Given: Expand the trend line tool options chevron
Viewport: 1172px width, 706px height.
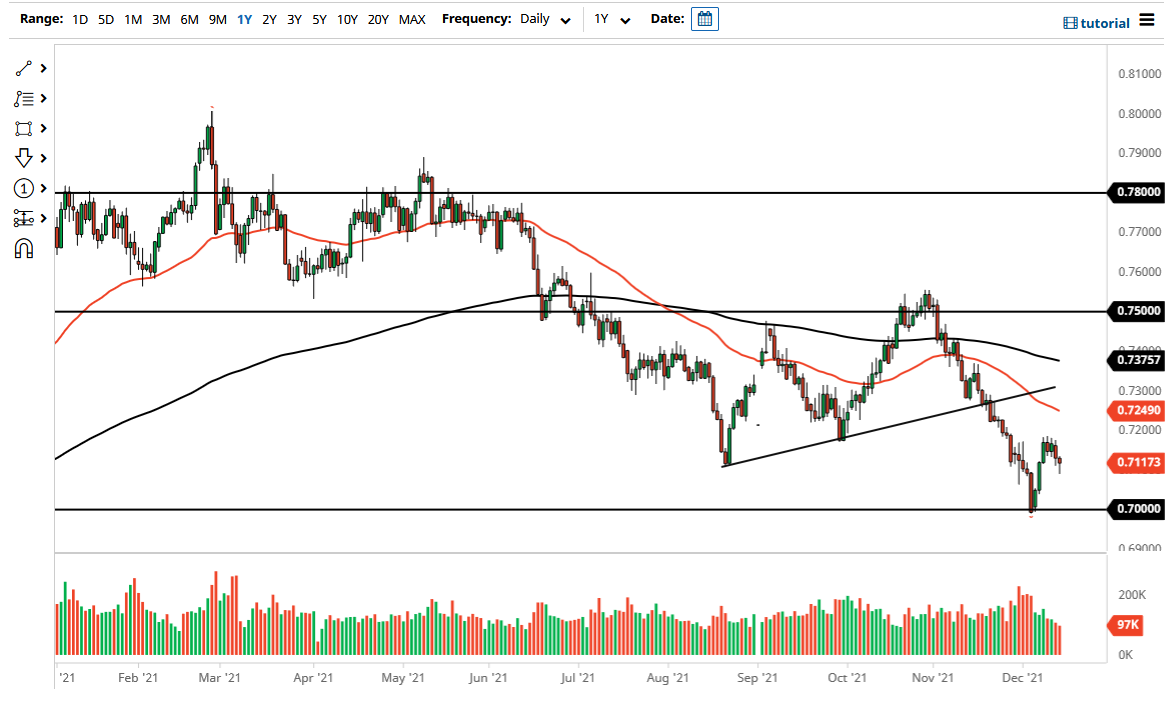Looking at the screenshot, I should pyautogui.click(x=40, y=68).
